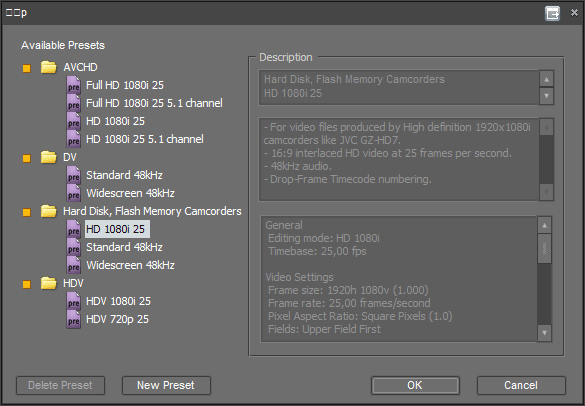The height and width of the screenshot is (406, 585).
Task: Click 'Pixel Aspect Ratio: Square Pixels (1.0)' text
Action: 360,316
